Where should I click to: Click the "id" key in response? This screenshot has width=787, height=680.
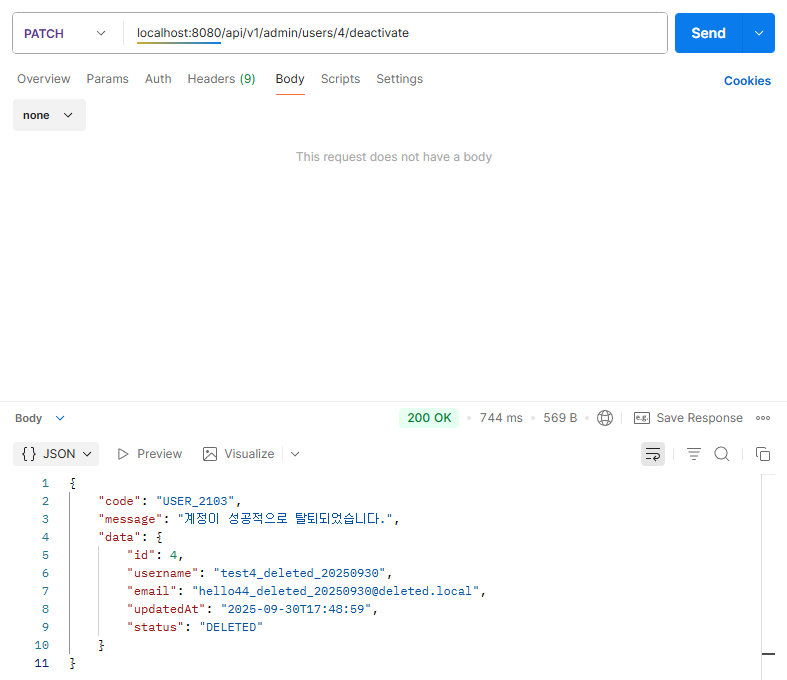coord(141,555)
